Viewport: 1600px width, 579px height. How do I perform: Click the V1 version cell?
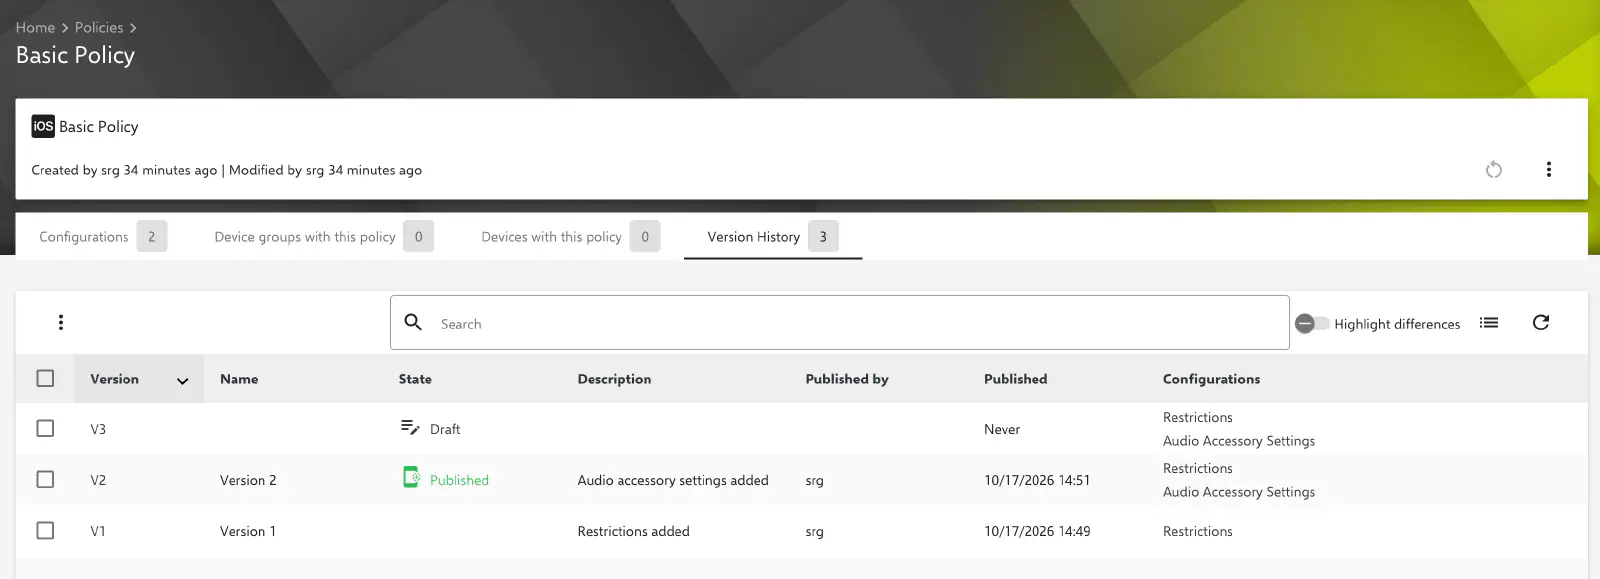coord(98,531)
